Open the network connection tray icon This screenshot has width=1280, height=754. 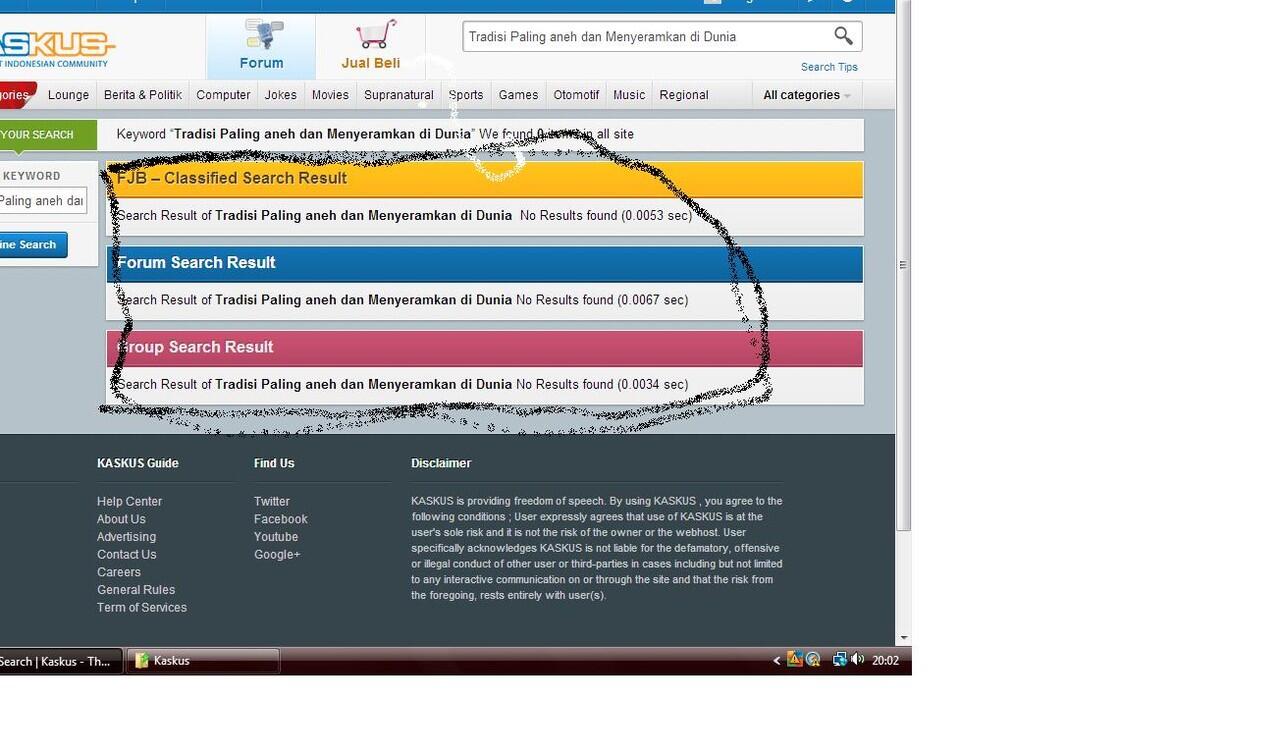840,660
